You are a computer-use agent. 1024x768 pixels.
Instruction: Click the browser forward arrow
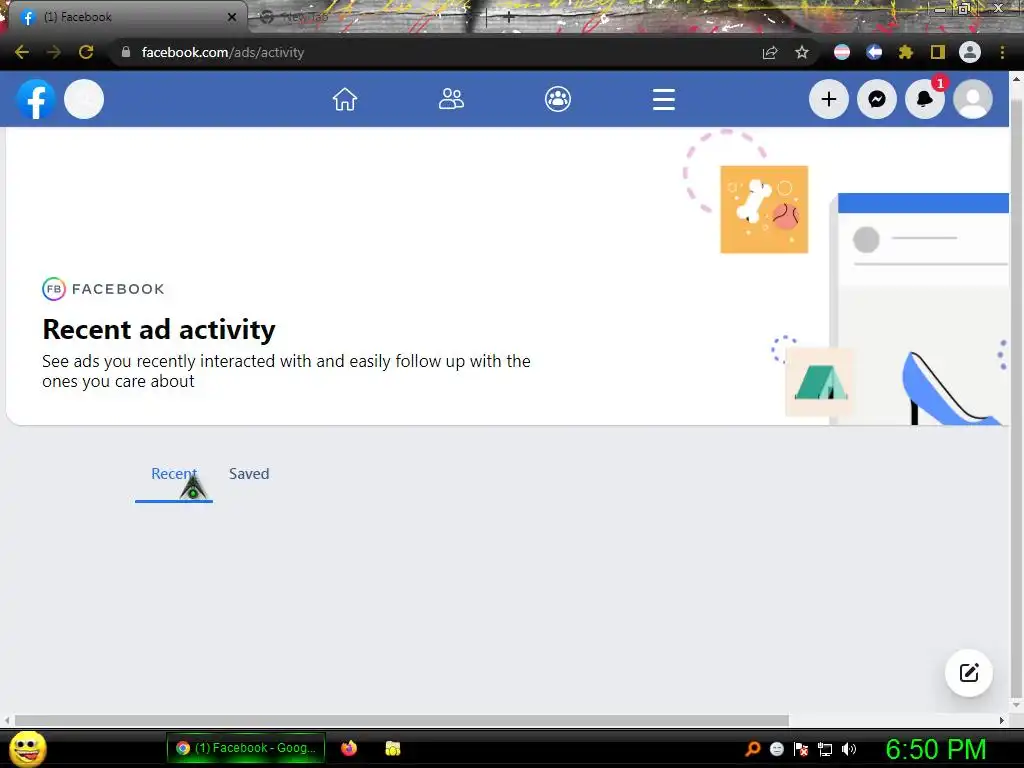point(54,52)
